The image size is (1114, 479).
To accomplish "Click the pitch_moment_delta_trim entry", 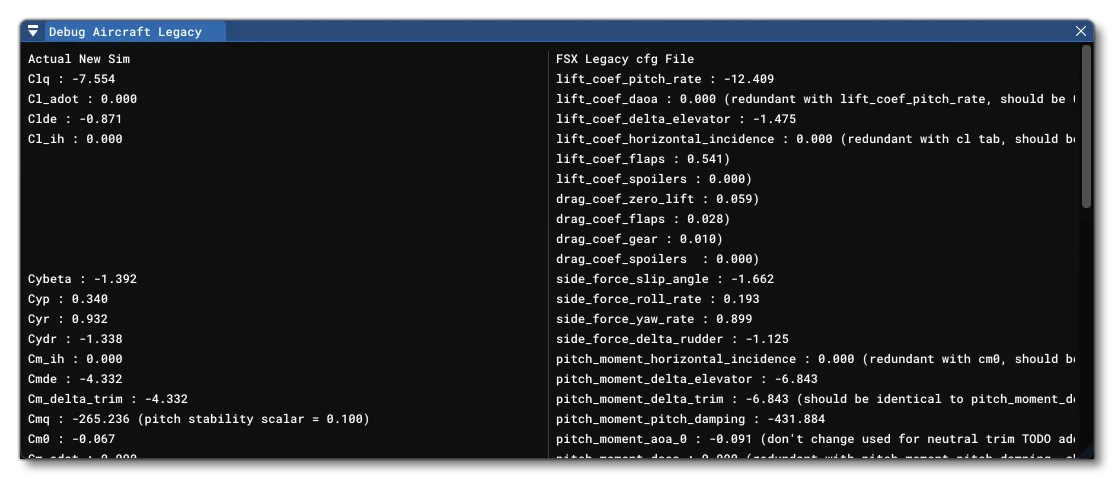I will click(x=815, y=399).
